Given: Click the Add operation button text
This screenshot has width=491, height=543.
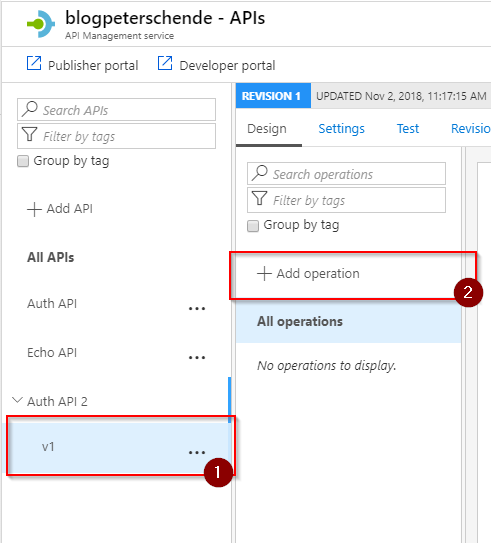Looking at the screenshot, I should point(318,274).
